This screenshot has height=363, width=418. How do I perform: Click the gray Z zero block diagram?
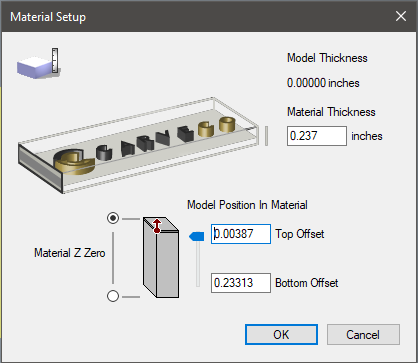tap(161, 257)
